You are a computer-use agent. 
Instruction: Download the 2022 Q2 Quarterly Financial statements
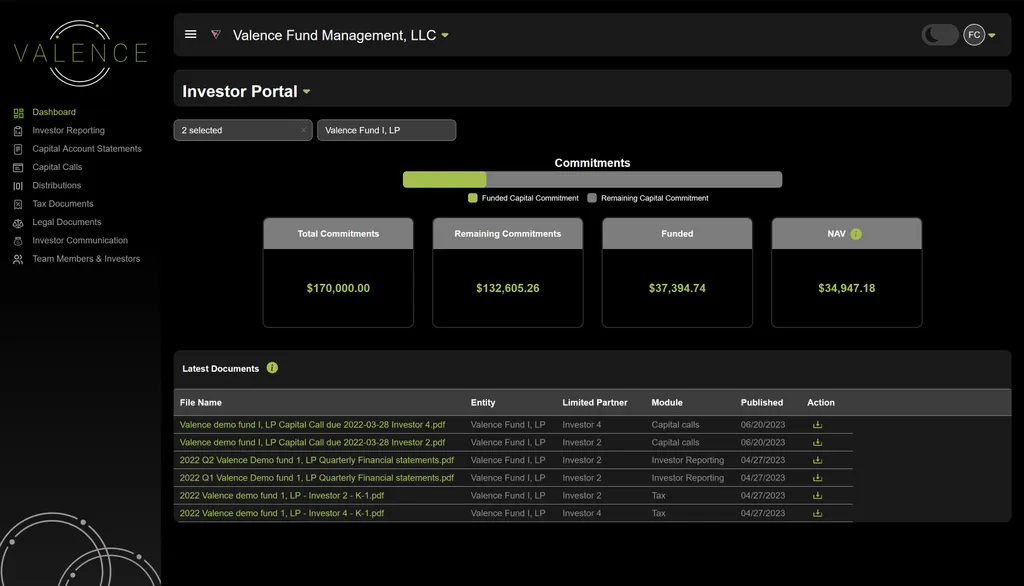click(817, 460)
